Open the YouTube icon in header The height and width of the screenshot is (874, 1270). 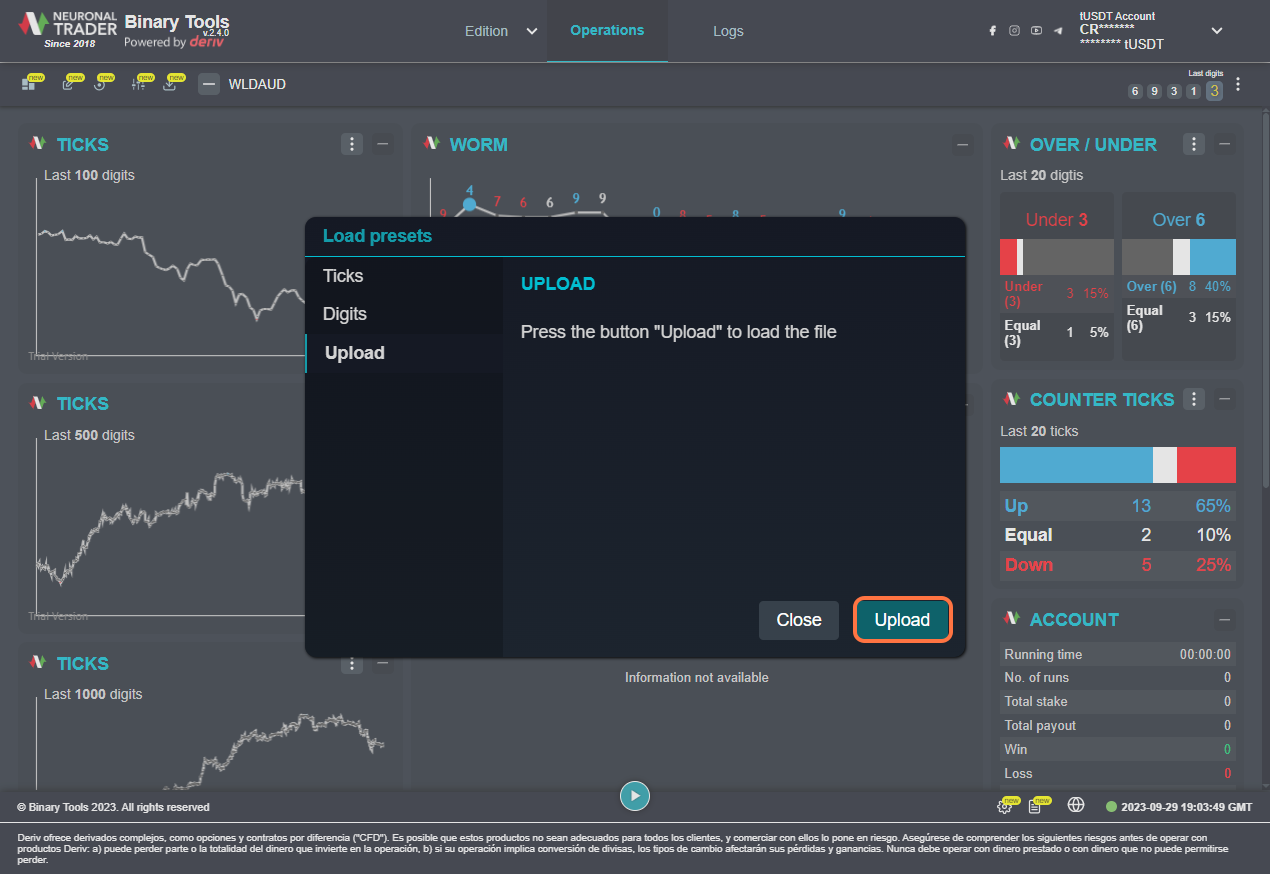point(1036,31)
